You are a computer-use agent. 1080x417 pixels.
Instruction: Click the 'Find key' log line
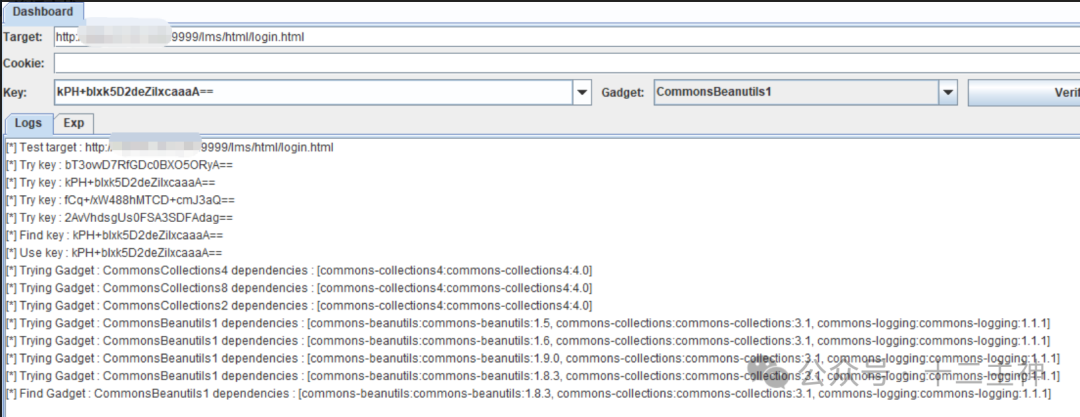[x=115, y=235]
